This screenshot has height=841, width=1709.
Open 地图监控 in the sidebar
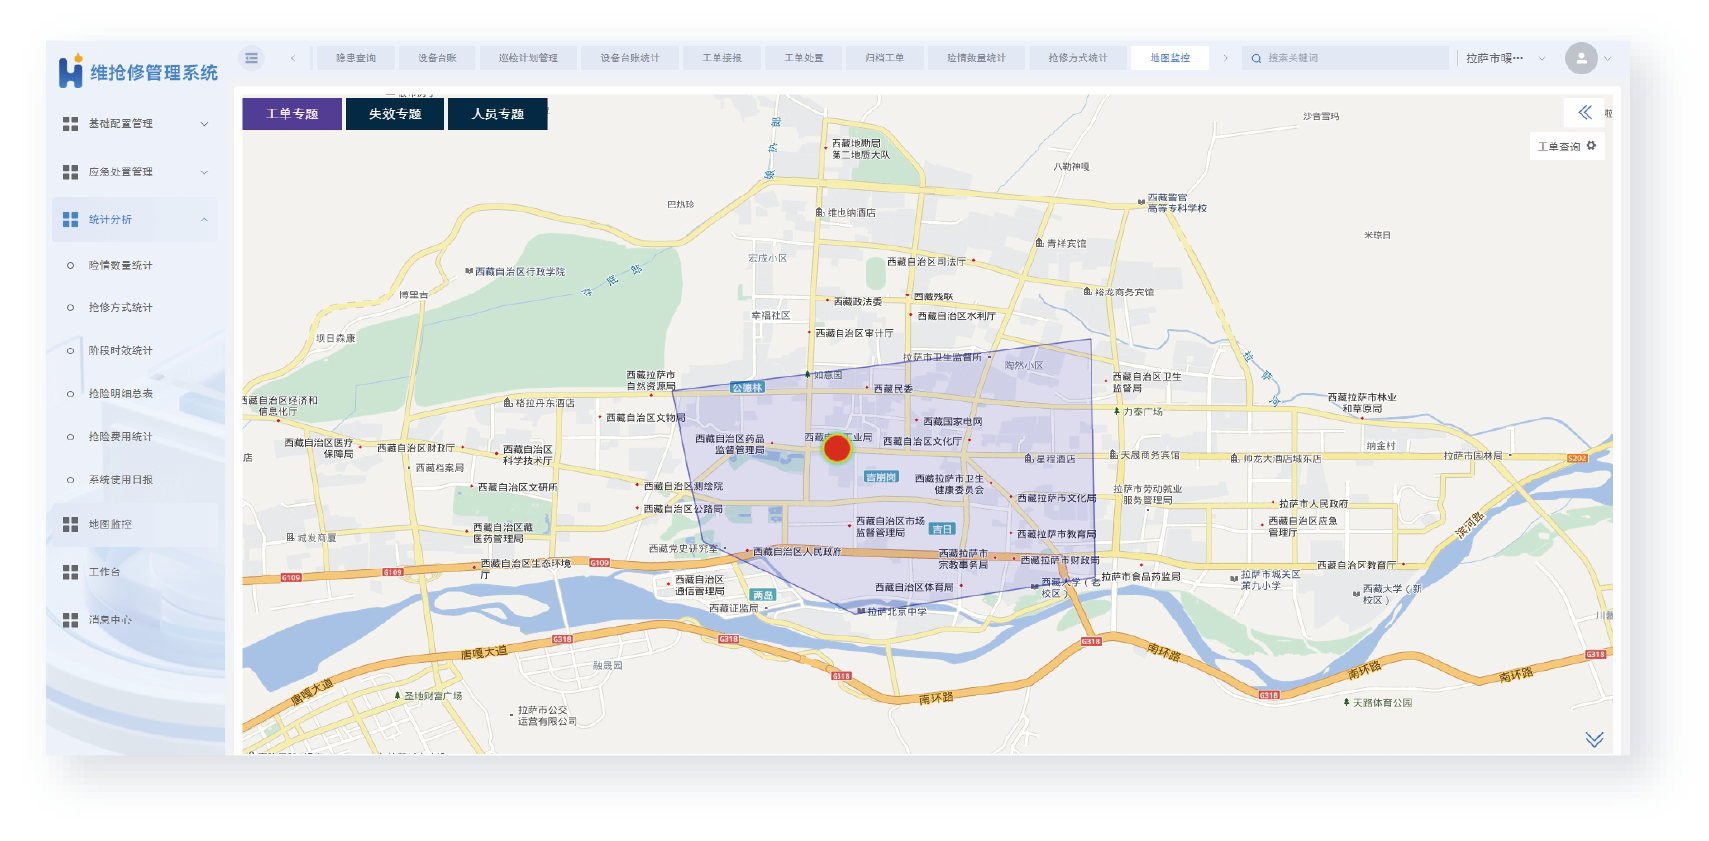[110, 524]
